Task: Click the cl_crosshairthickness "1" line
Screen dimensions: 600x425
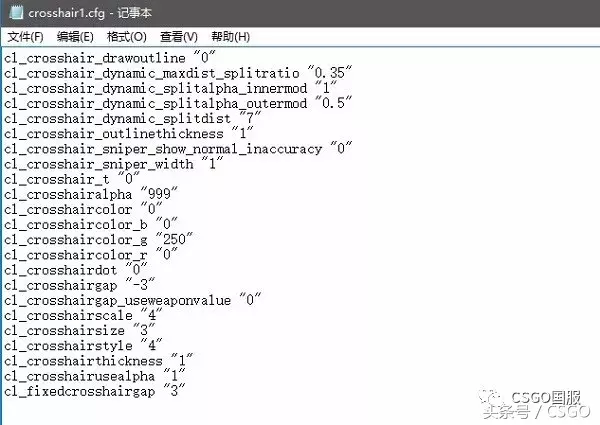Action: tap(99, 361)
